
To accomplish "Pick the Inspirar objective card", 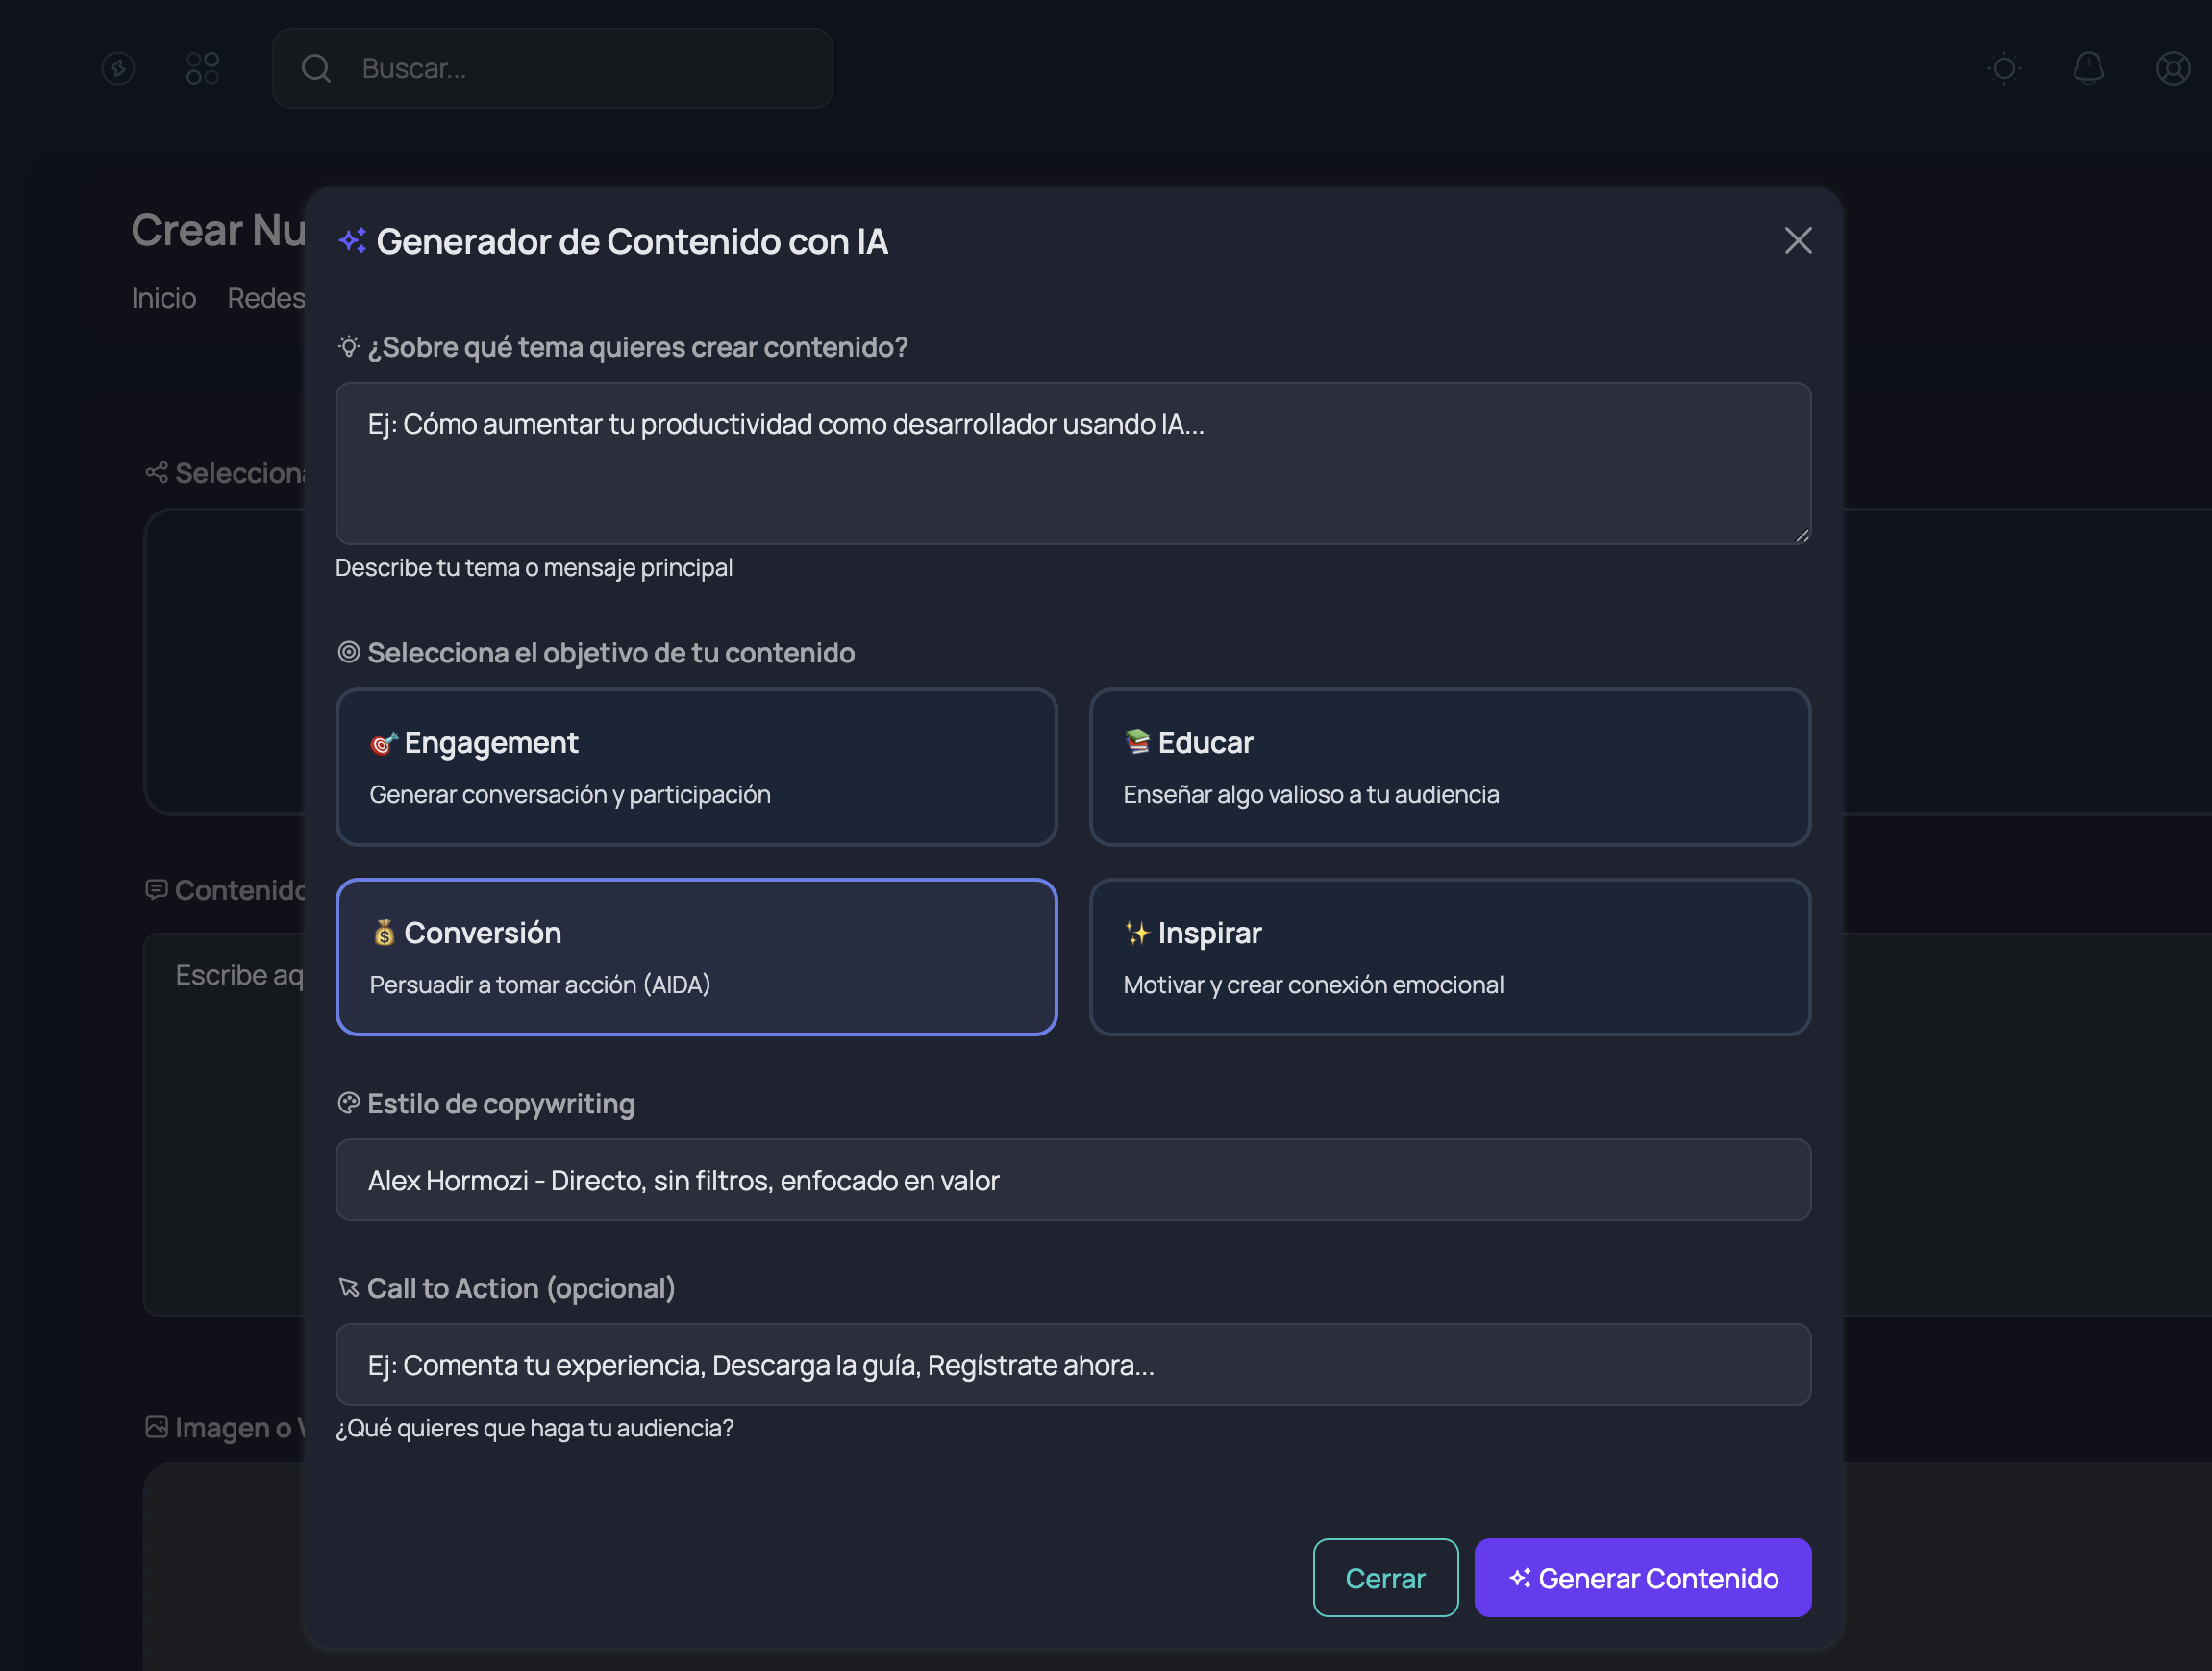I will [1449, 957].
